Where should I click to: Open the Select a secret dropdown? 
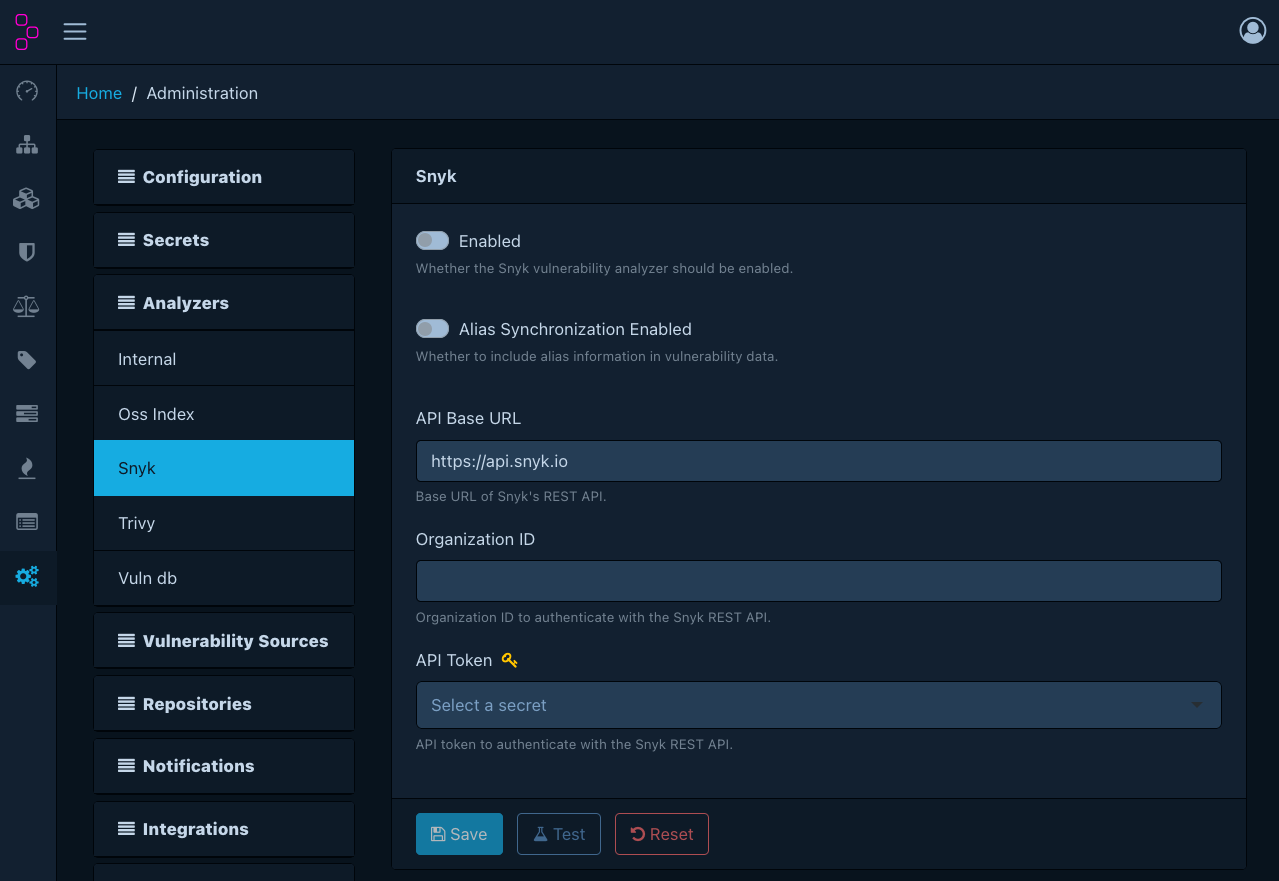tap(818, 705)
